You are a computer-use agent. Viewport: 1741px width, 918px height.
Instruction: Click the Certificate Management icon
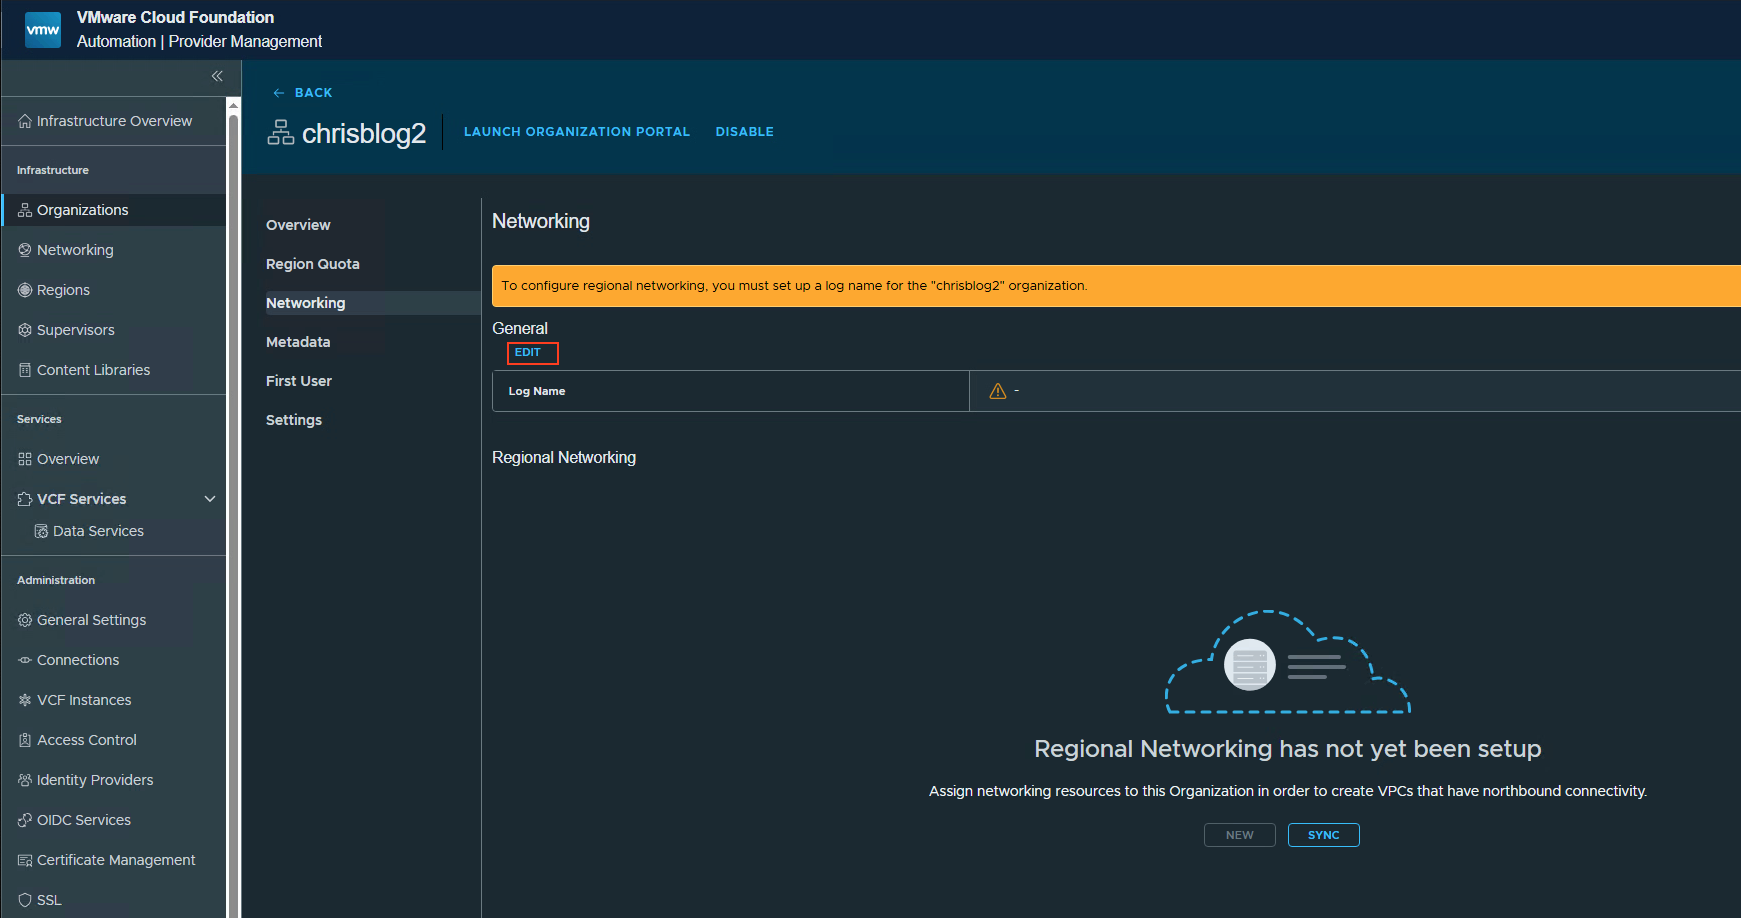25,860
